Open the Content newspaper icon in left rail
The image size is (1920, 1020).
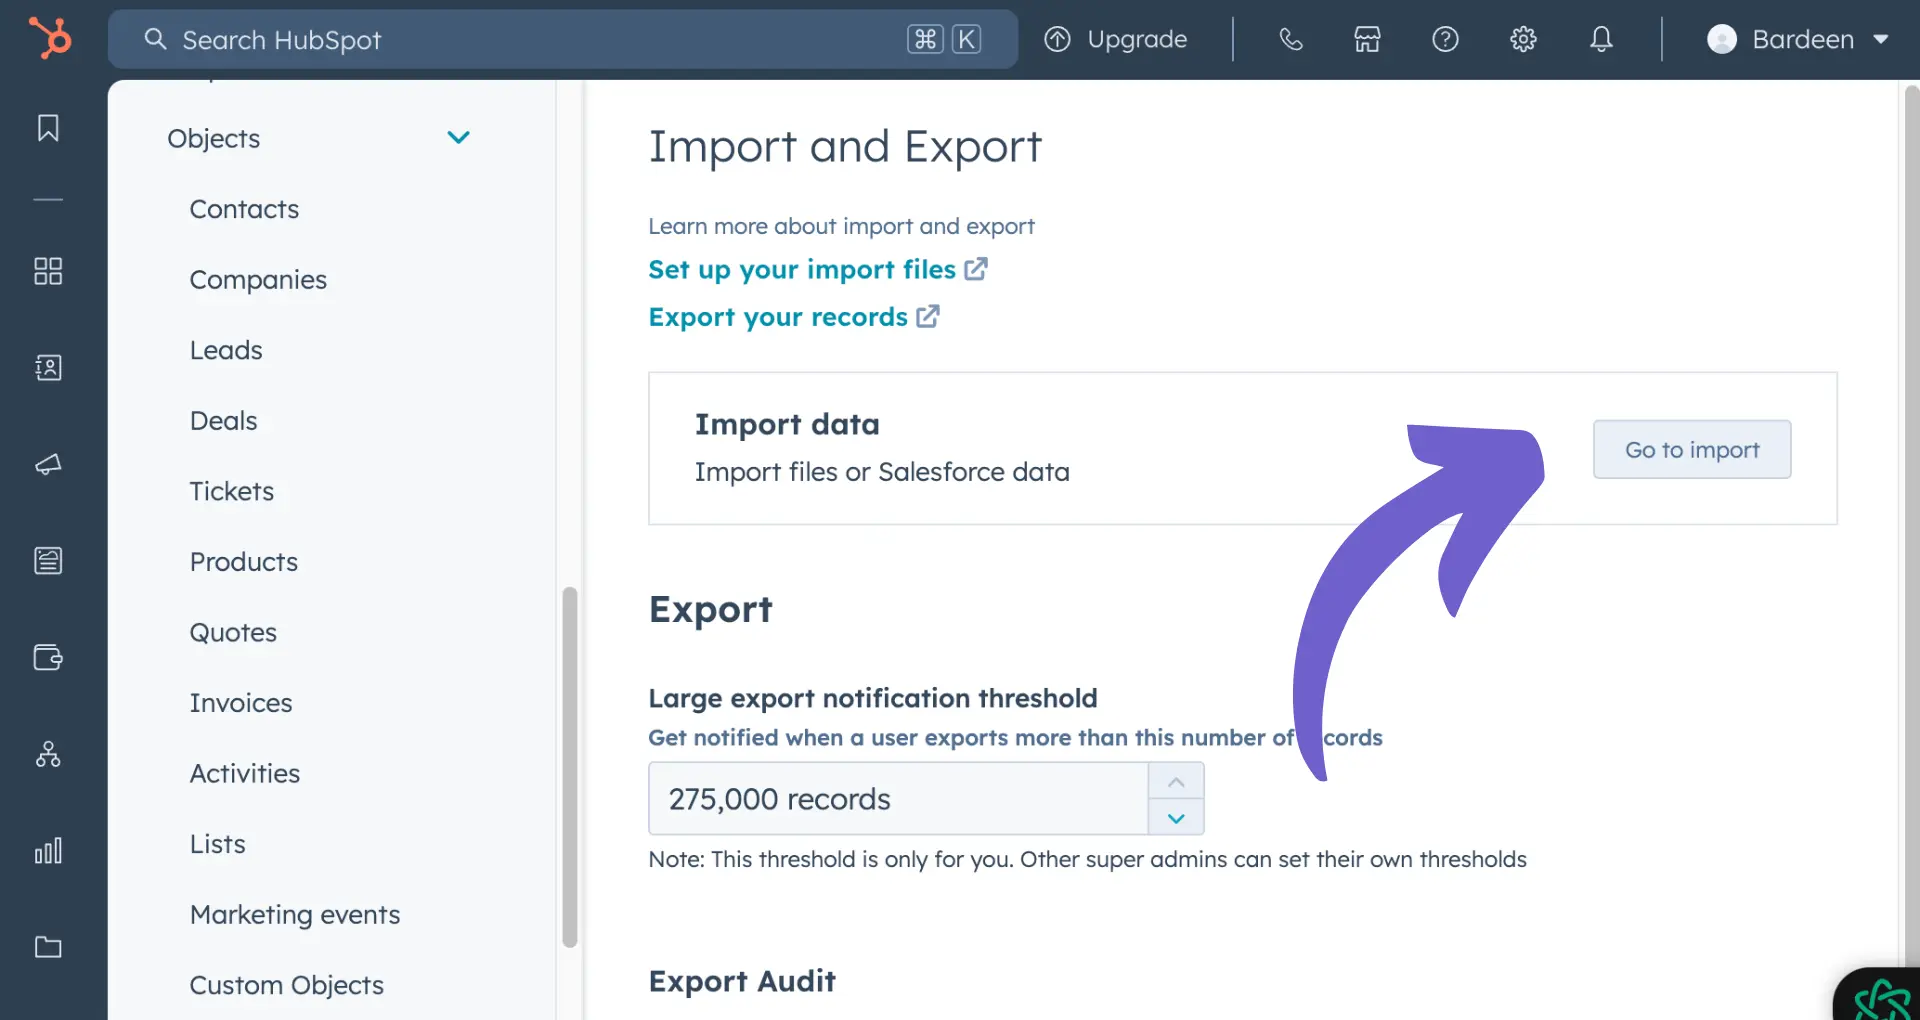coord(48,560)
